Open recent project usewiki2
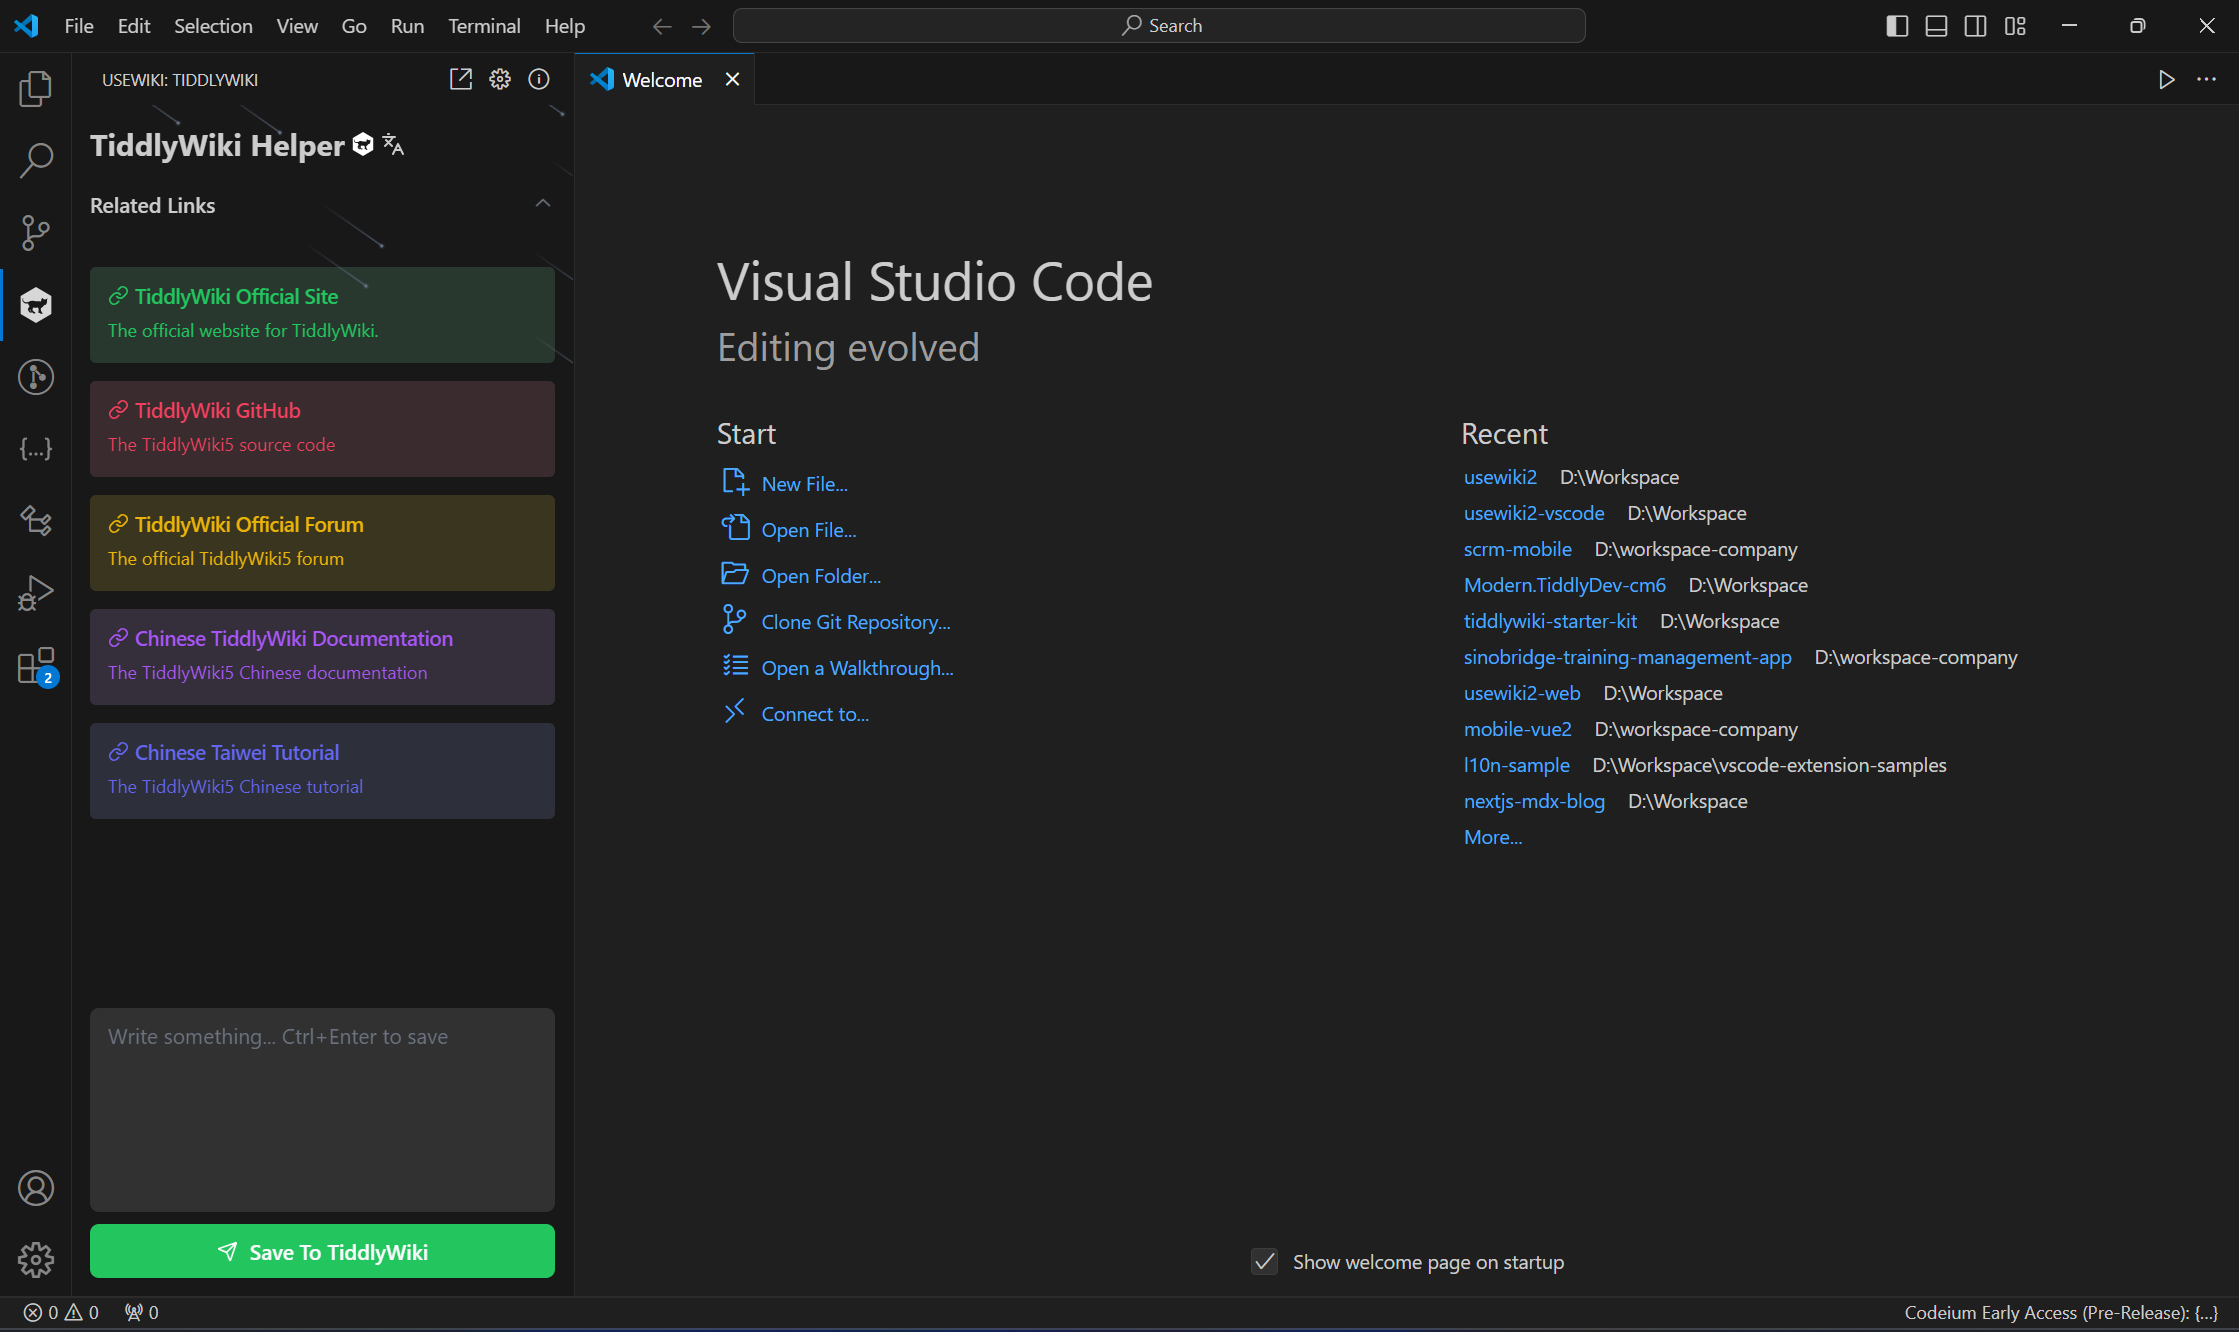Screen dimensions: 2239x1332 coord(1500,477)
